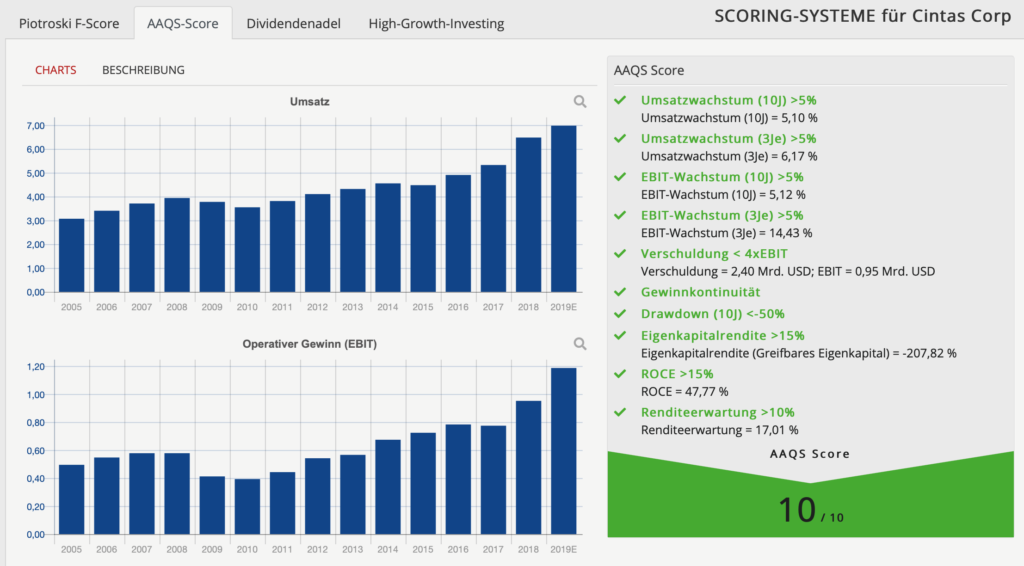Click the Umsatzwachstum (10J) >5% criterion
The height and width of the screenshot is (566, 1024).
[x=728, y=100]
